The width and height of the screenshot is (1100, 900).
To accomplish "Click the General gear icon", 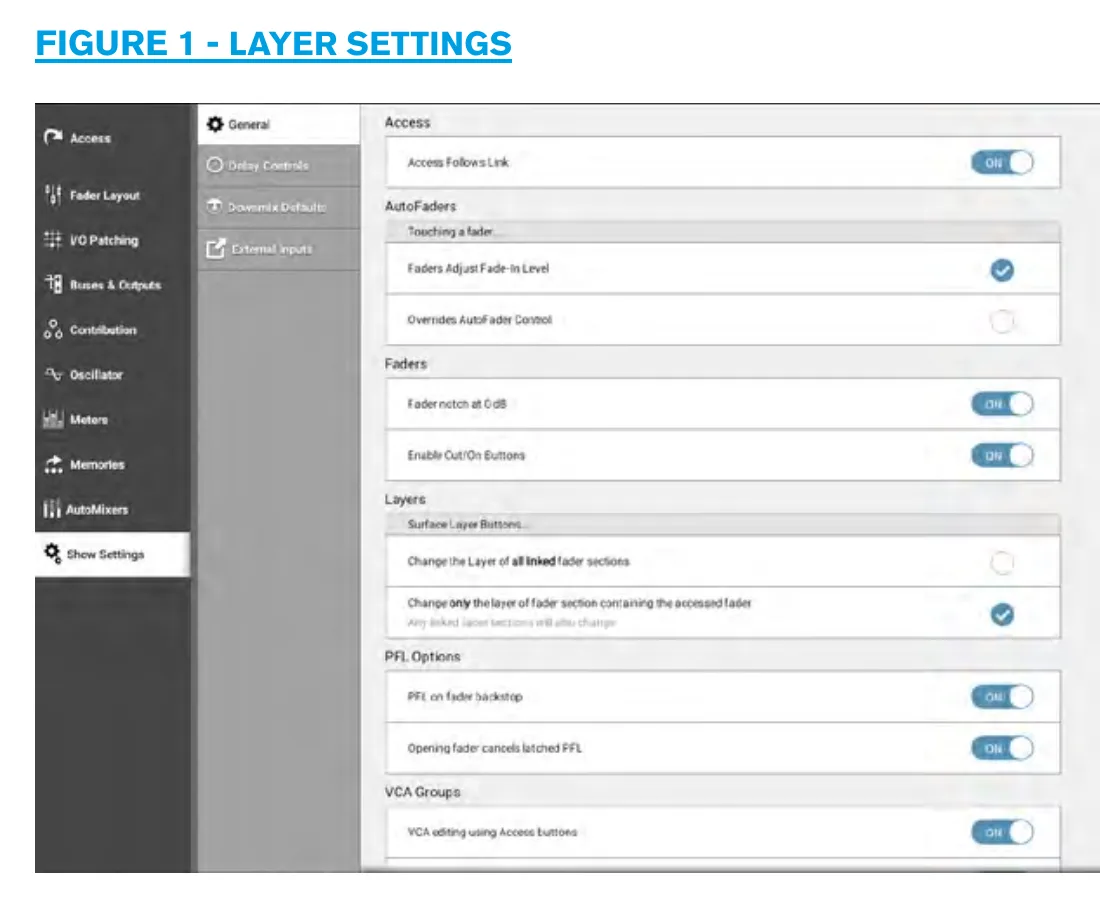I will click(215, 124).
